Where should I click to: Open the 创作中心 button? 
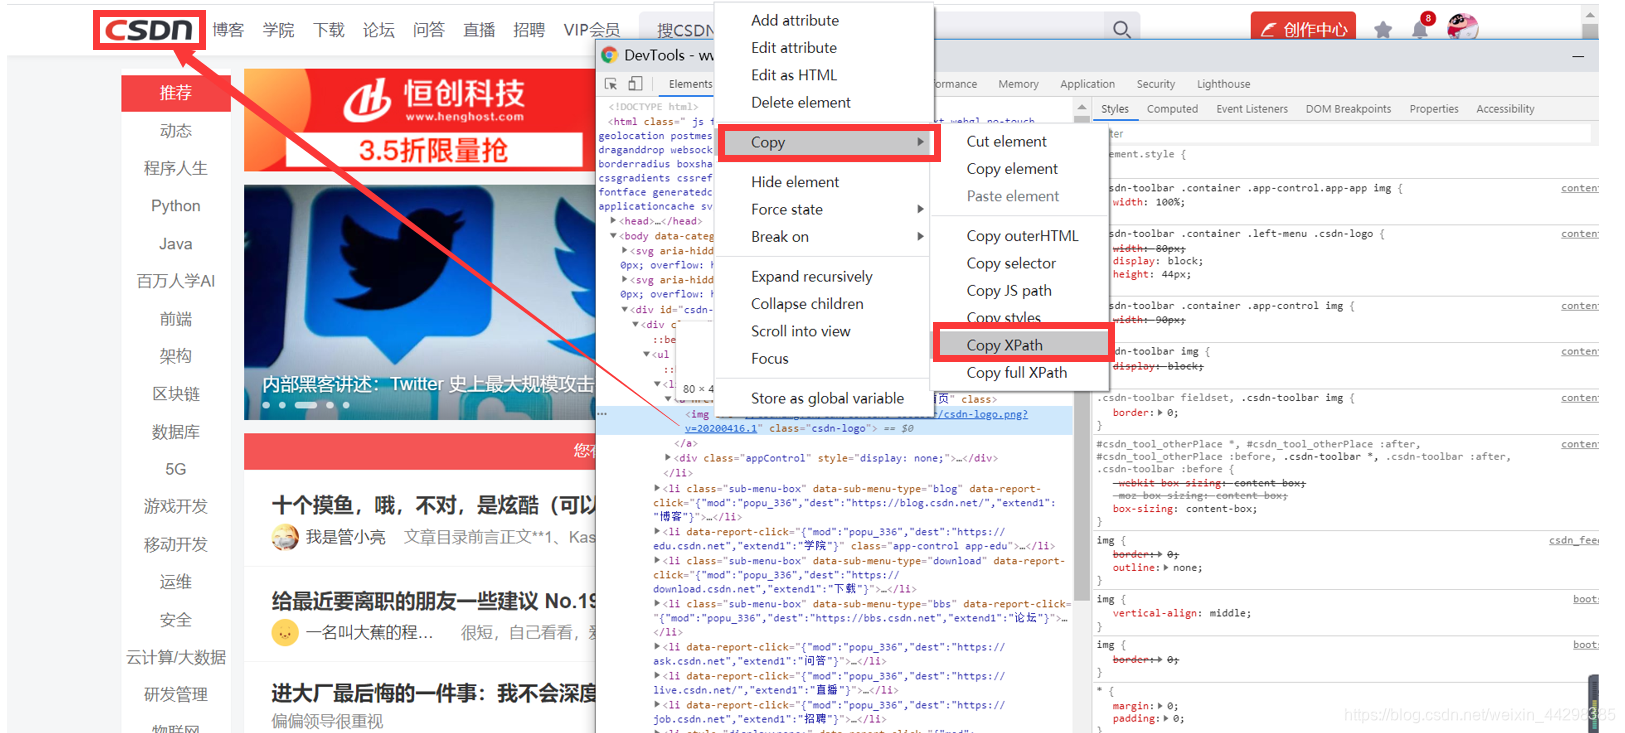click(1303, 29)
